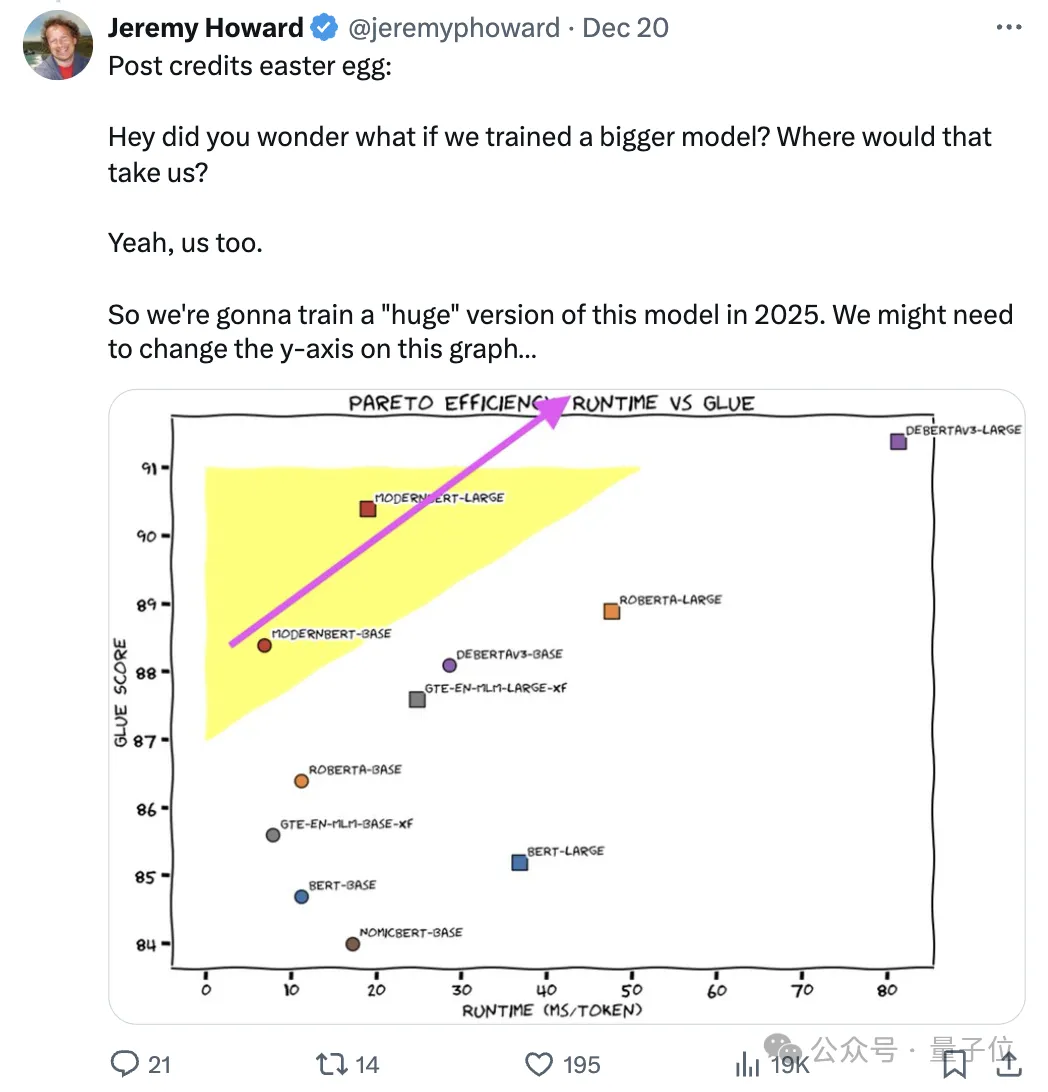Click the WeChat logo in the watermark
This screenshot has height=1092, width=1048.
pos(783,1047)
